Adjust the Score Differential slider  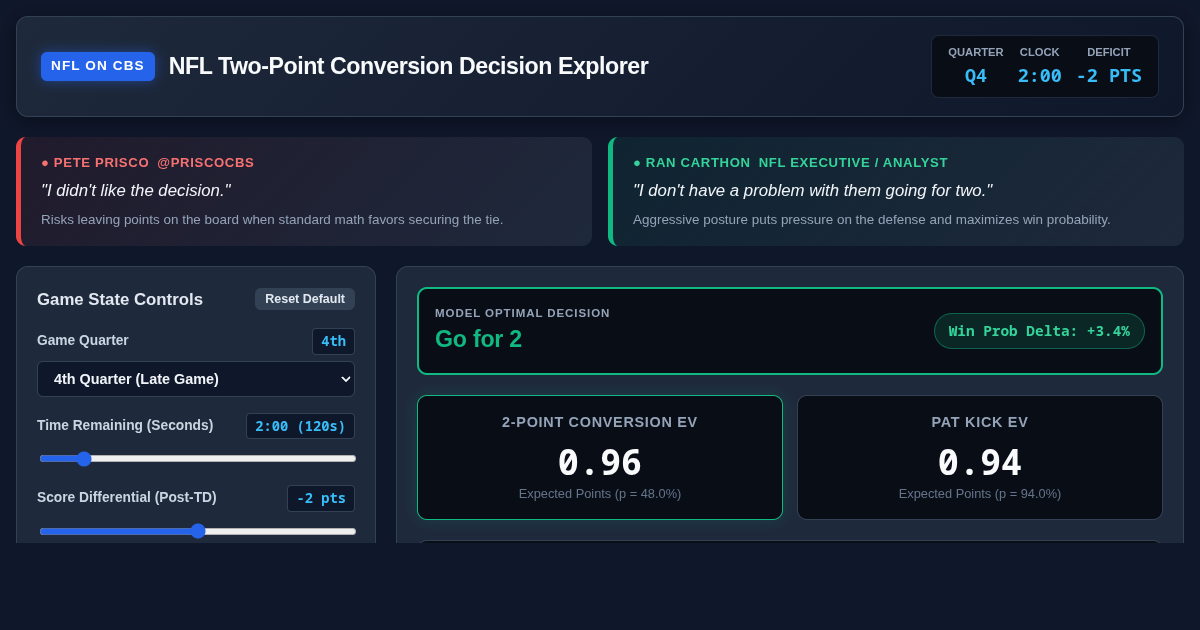198,531
